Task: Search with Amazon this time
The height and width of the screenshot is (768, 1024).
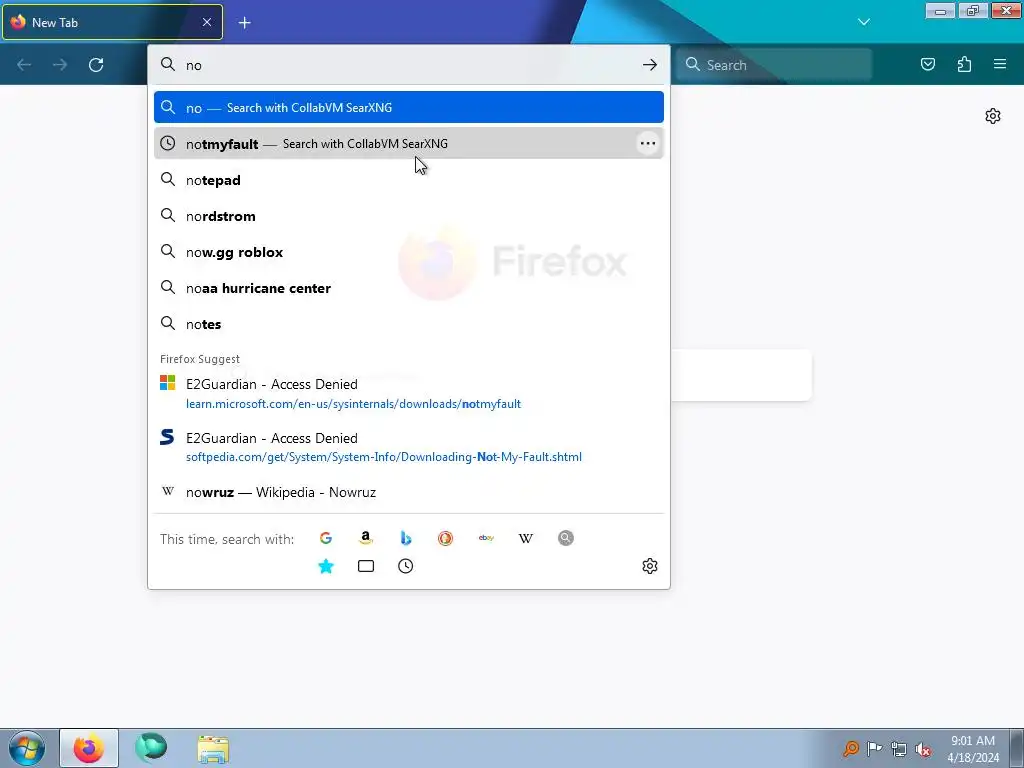Action: tap(366, 538)
